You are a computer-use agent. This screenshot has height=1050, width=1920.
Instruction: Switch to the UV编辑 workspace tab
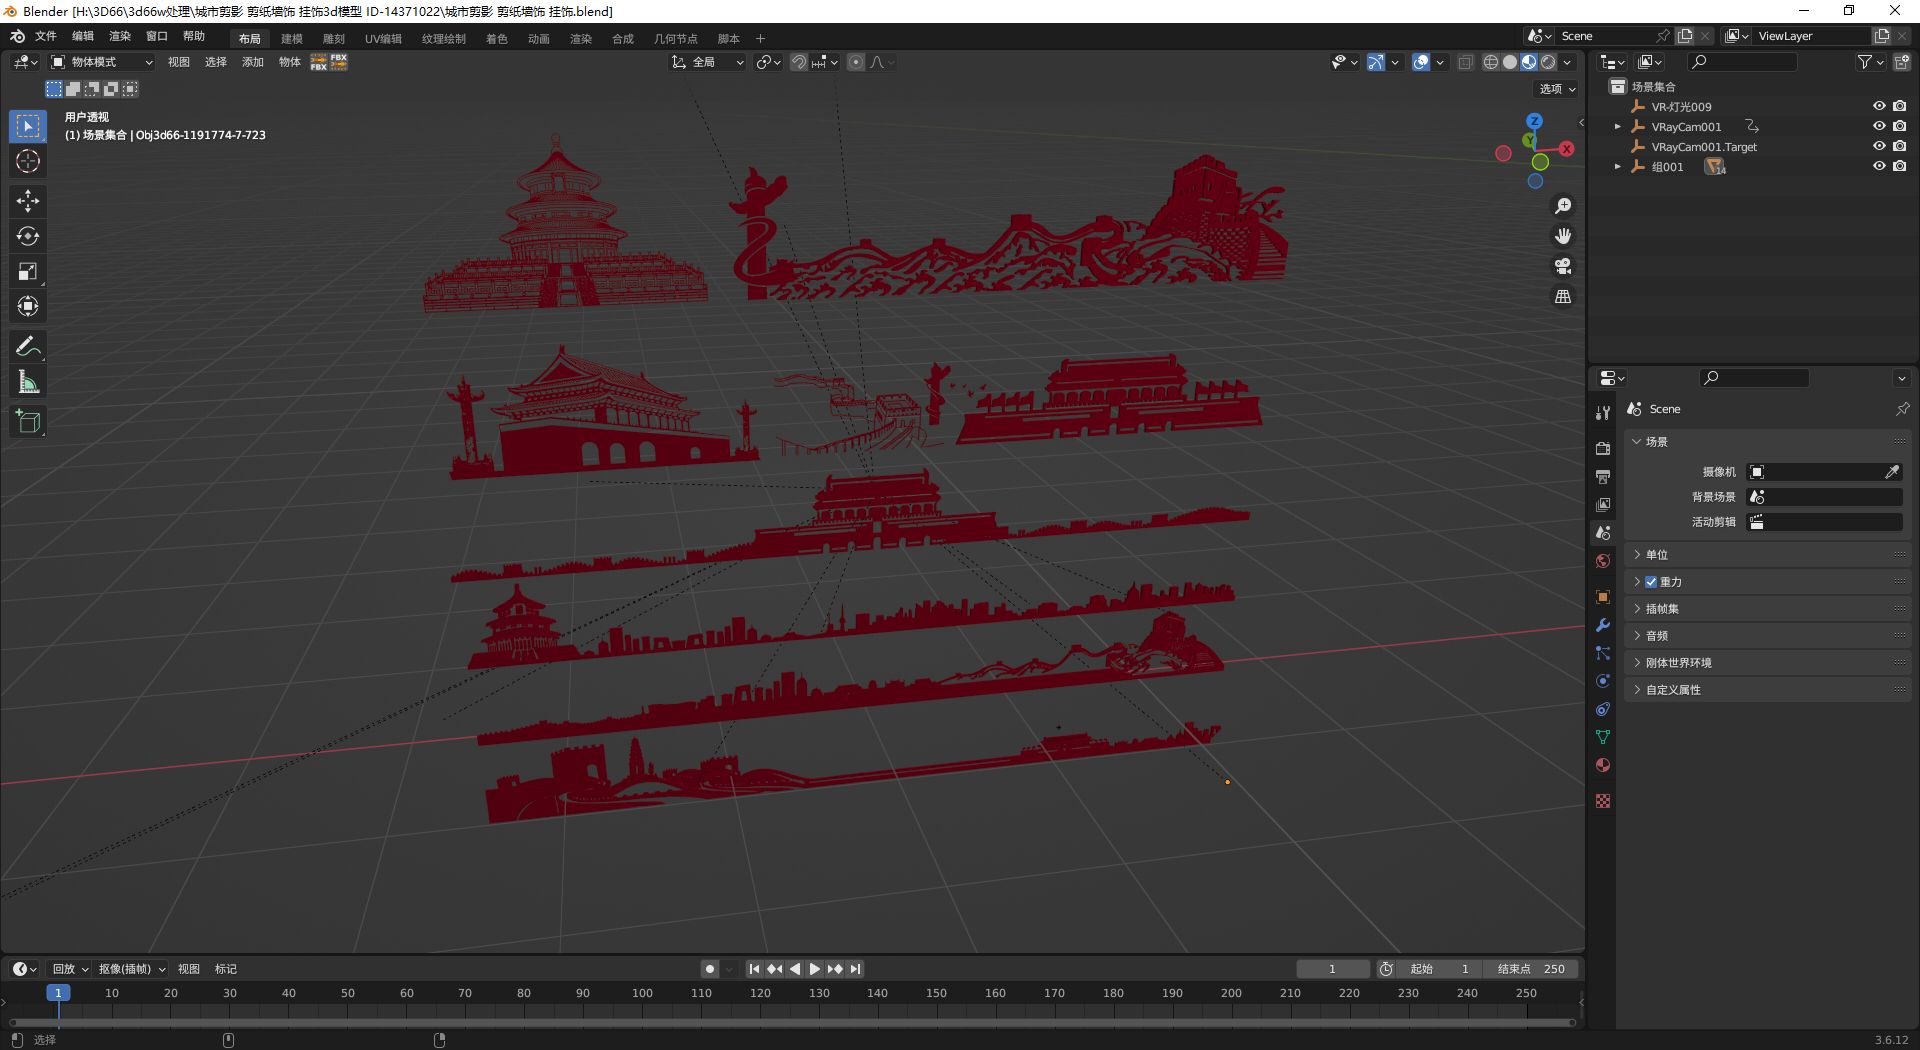click(x=383, y=39)
